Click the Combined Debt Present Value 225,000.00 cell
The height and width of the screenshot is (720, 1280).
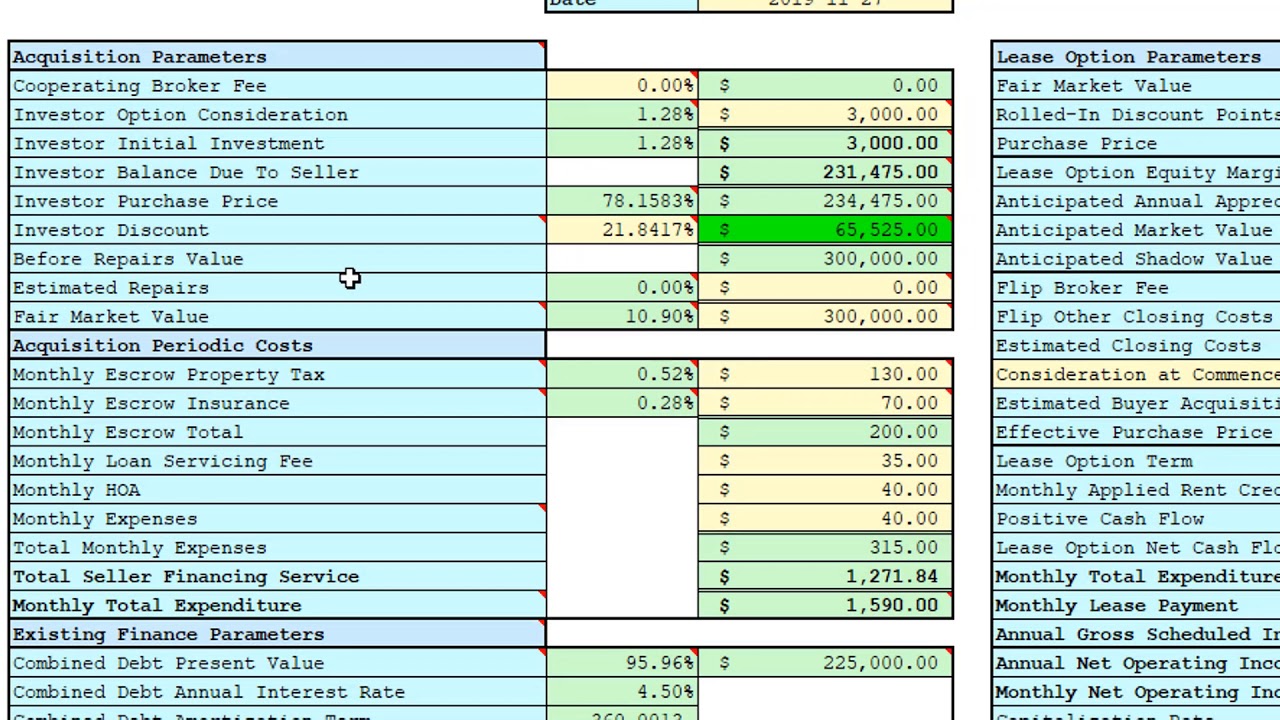826,663
